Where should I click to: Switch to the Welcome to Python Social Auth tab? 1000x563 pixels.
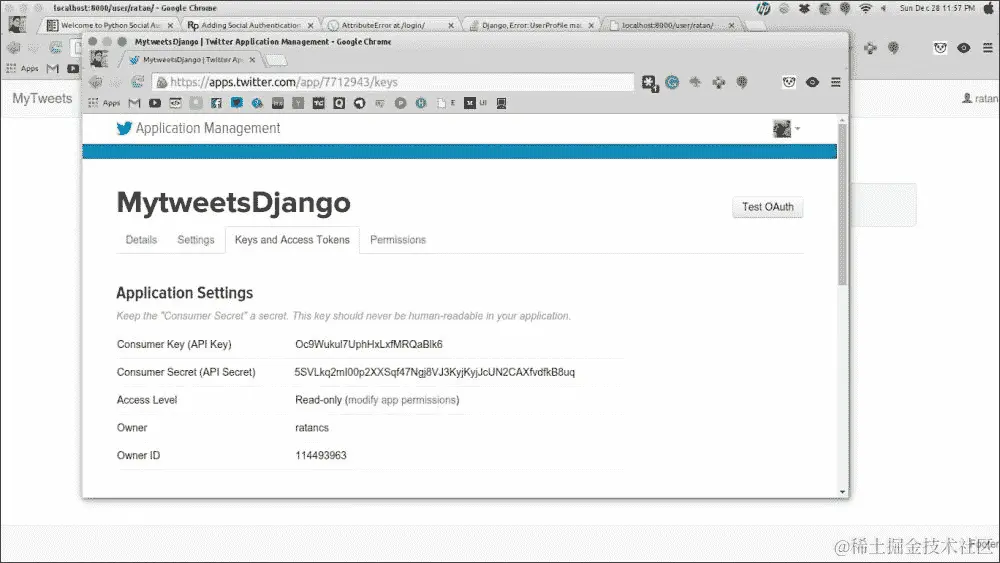pyautogui.click(x=111, y=26)
